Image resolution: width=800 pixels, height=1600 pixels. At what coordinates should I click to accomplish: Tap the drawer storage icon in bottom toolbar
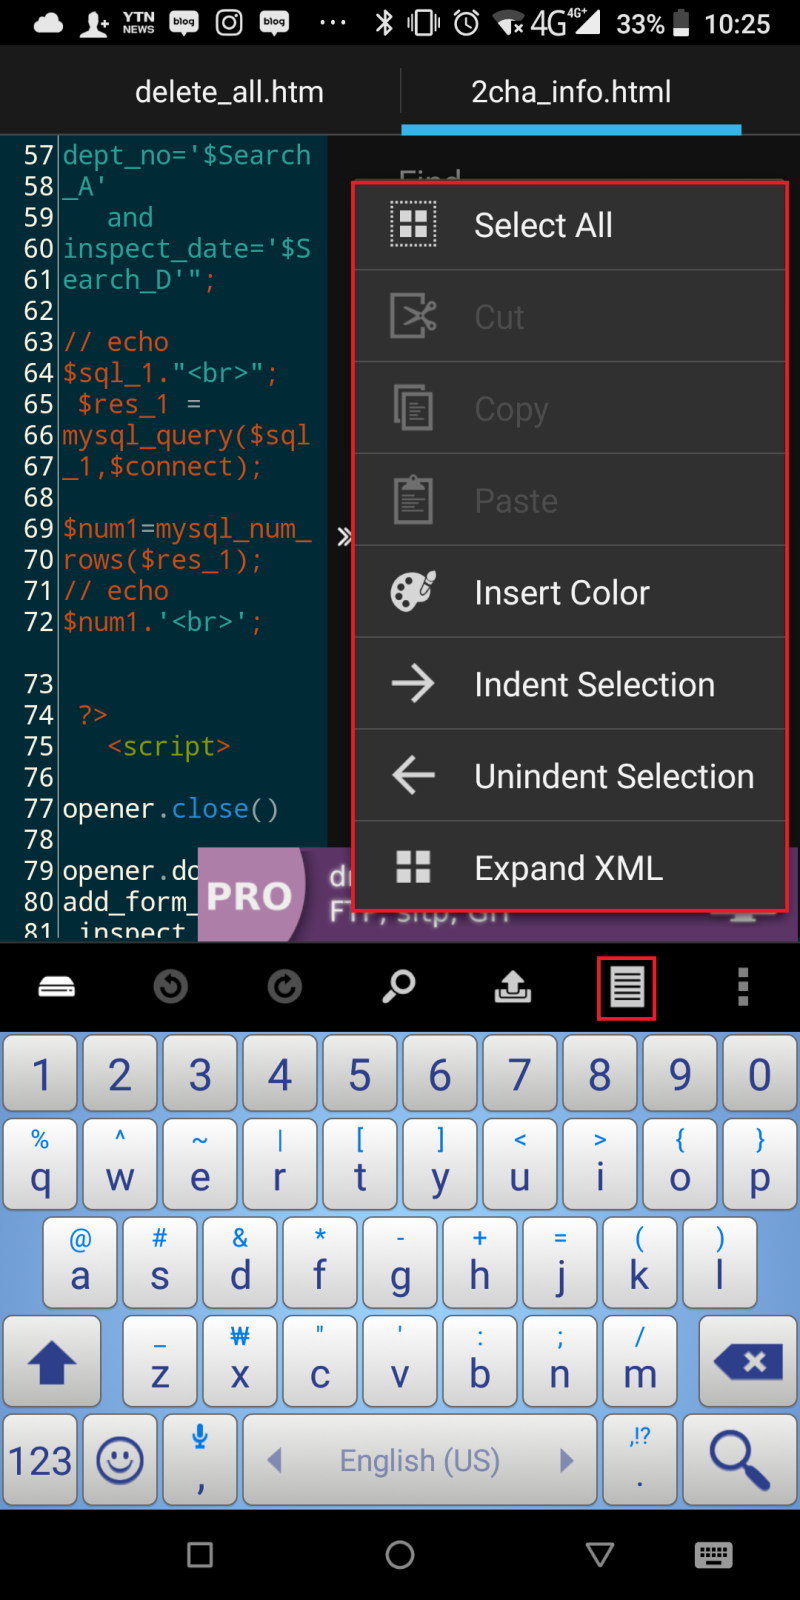[57, 987]
